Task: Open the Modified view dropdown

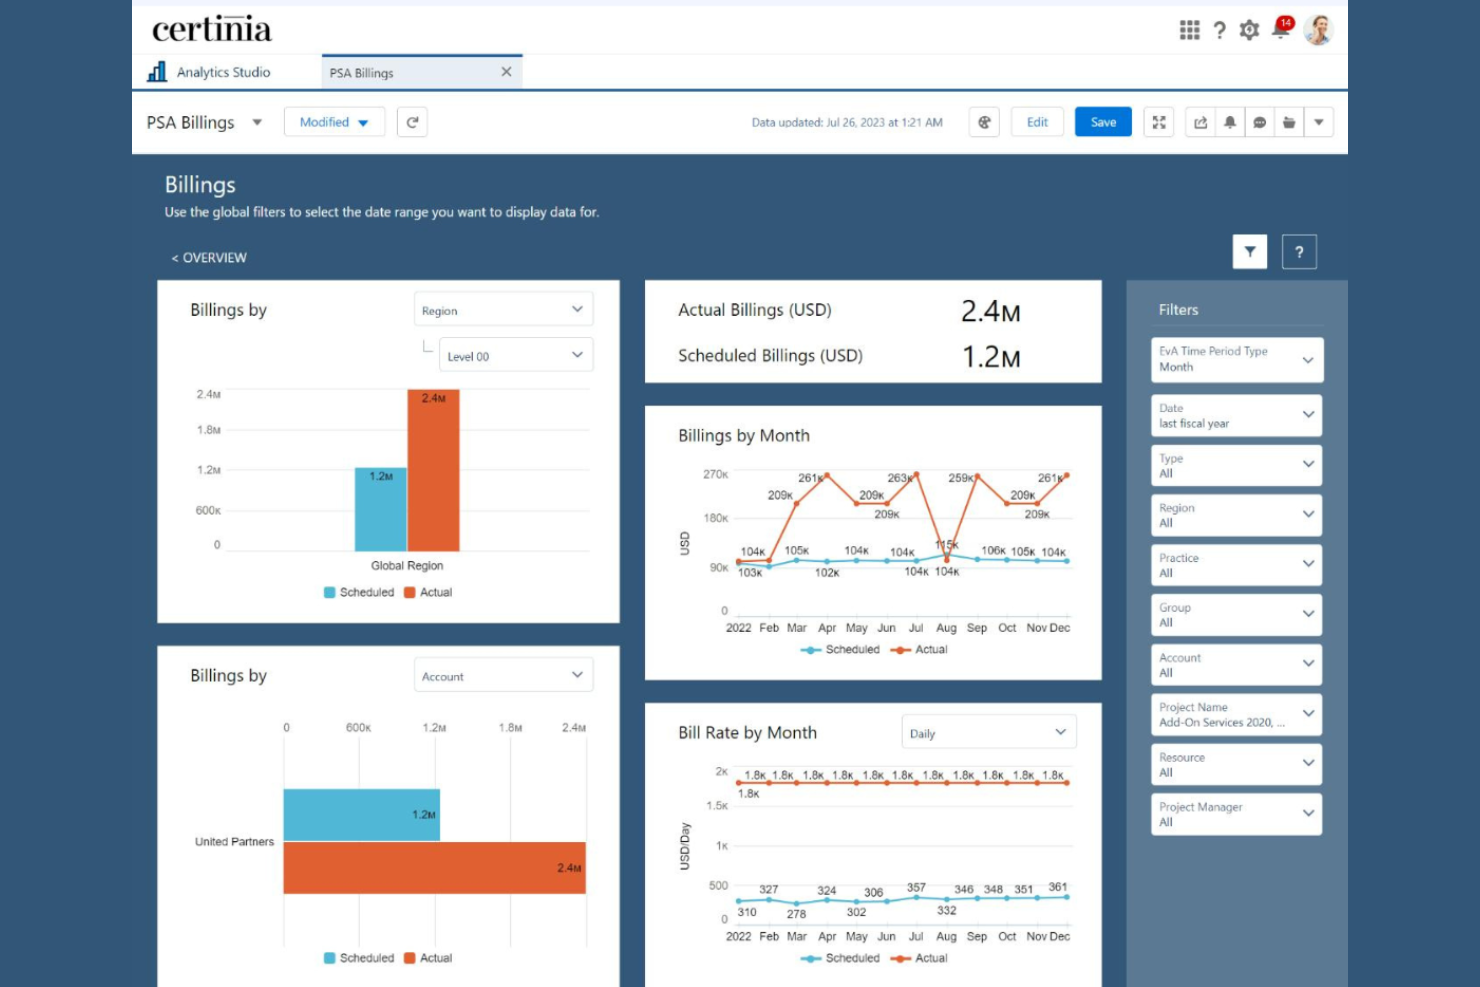Action: tap(334, 122)
